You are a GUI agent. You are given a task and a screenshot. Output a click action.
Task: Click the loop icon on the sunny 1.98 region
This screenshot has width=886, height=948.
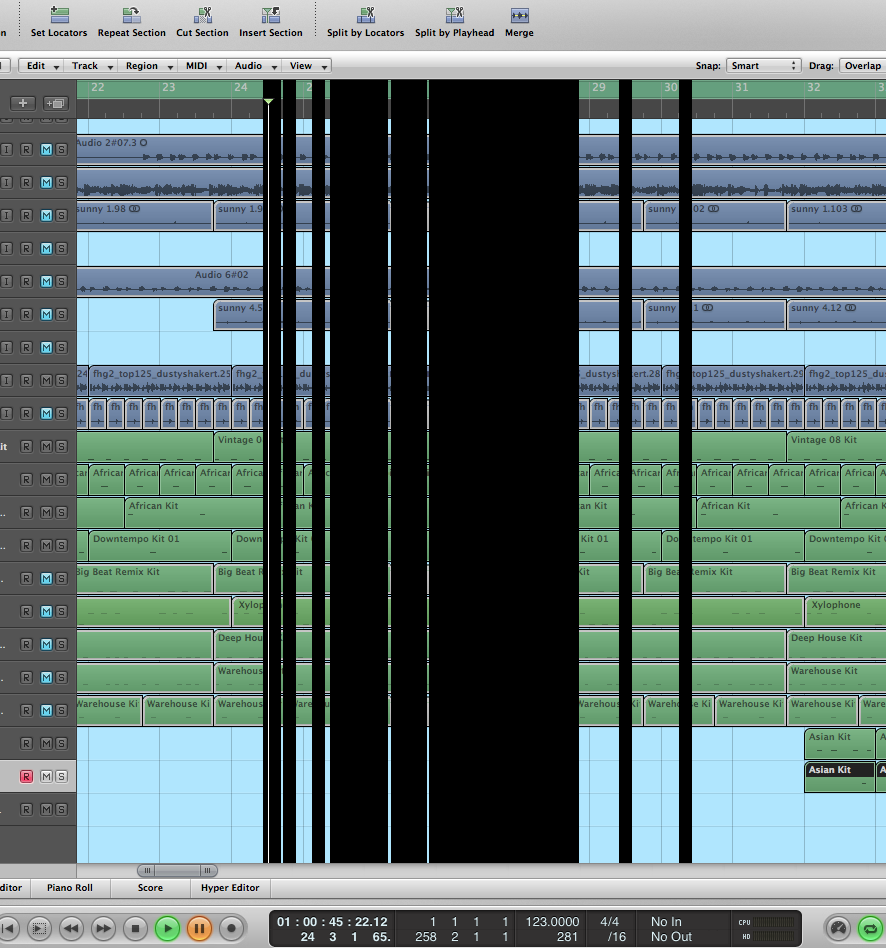[134, 209]
